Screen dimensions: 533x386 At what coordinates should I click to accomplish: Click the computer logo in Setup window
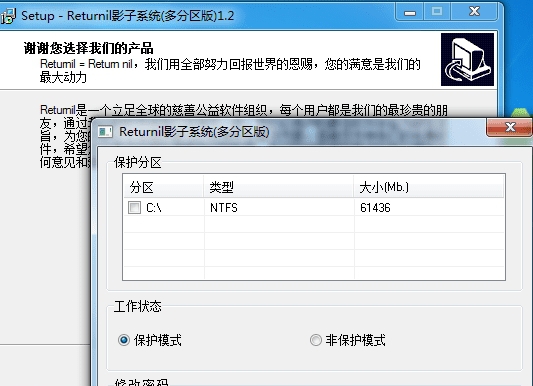pyautogui.click(x=467, y=59)
